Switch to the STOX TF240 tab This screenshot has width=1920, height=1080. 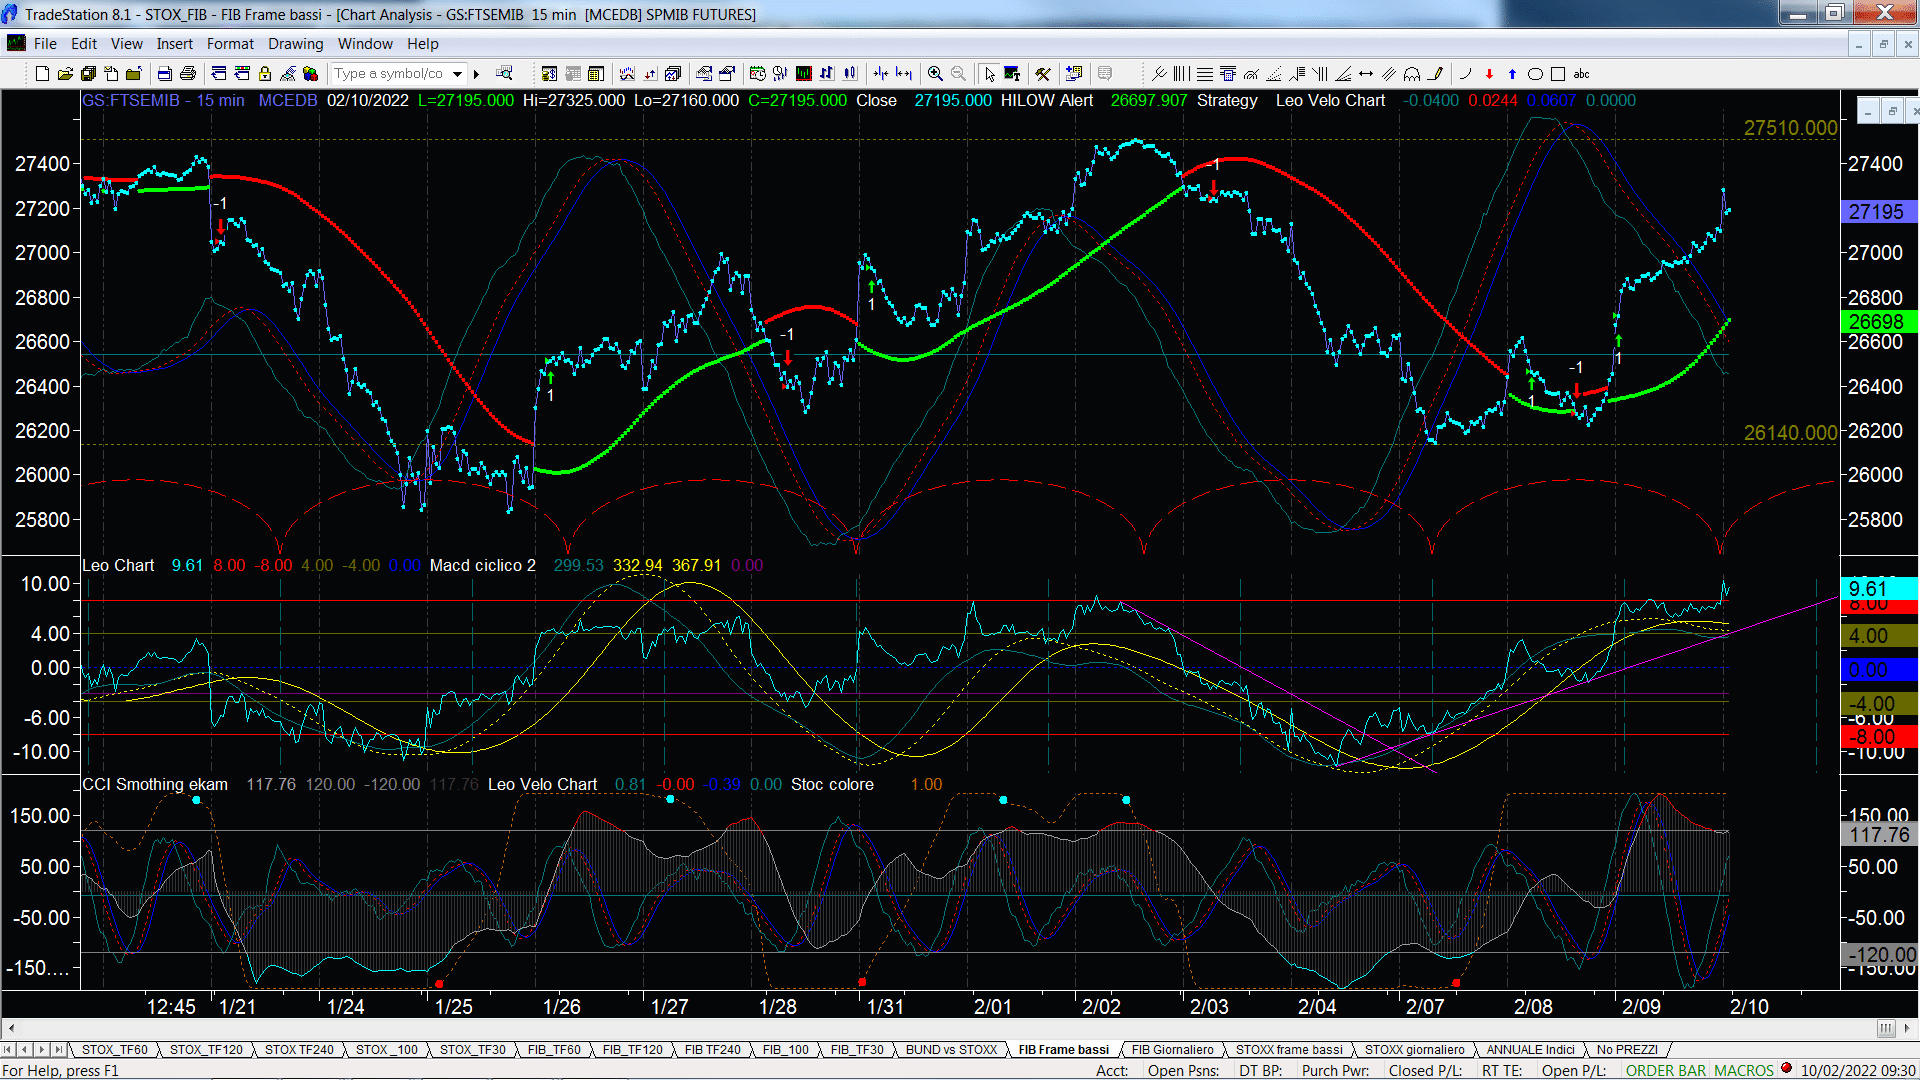click(x=299, y=1049)
